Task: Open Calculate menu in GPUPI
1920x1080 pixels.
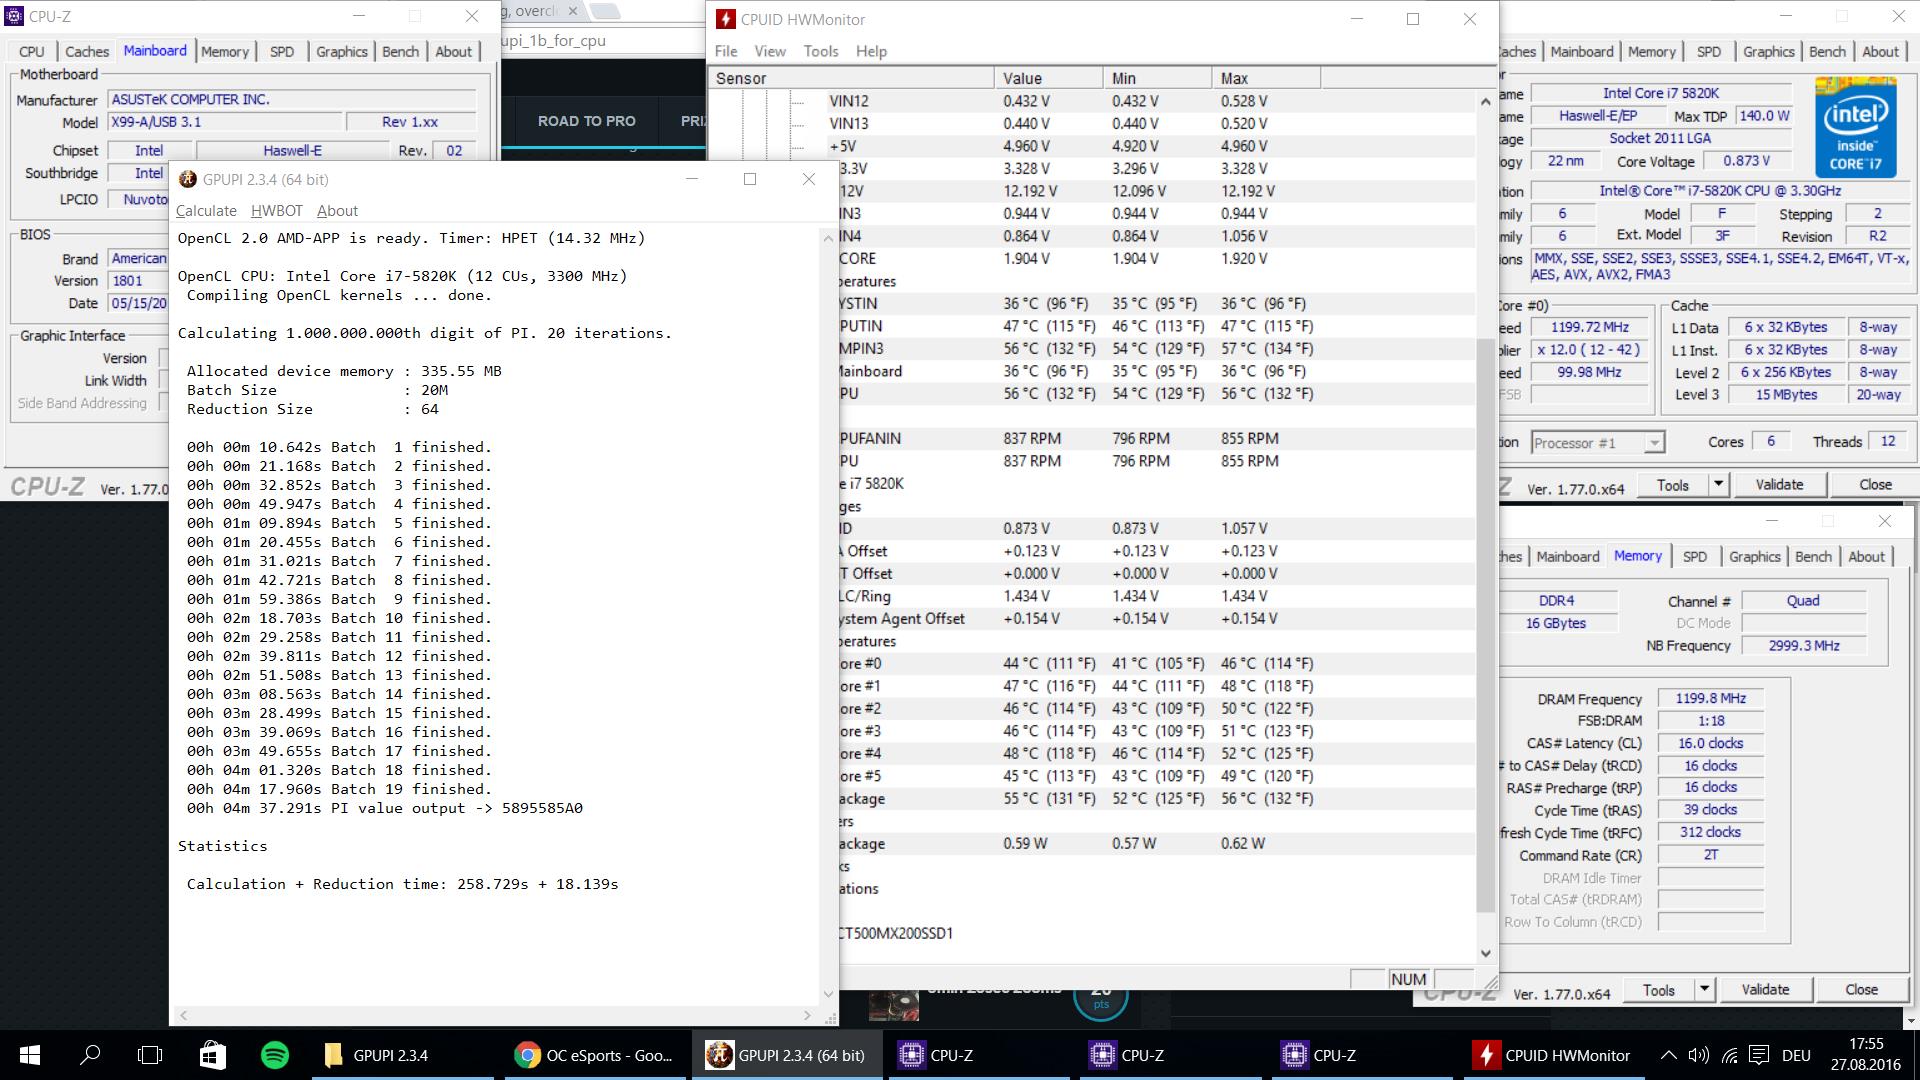Action: point(206,211)
